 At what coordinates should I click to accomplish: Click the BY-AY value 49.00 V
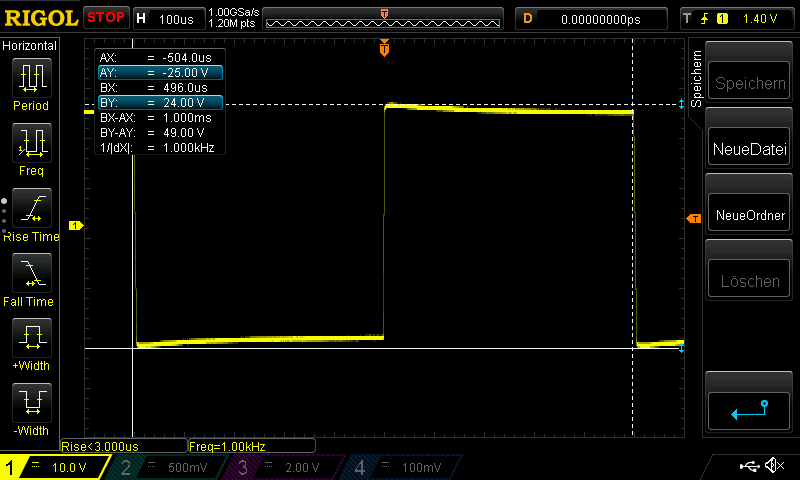click(184, 133)
